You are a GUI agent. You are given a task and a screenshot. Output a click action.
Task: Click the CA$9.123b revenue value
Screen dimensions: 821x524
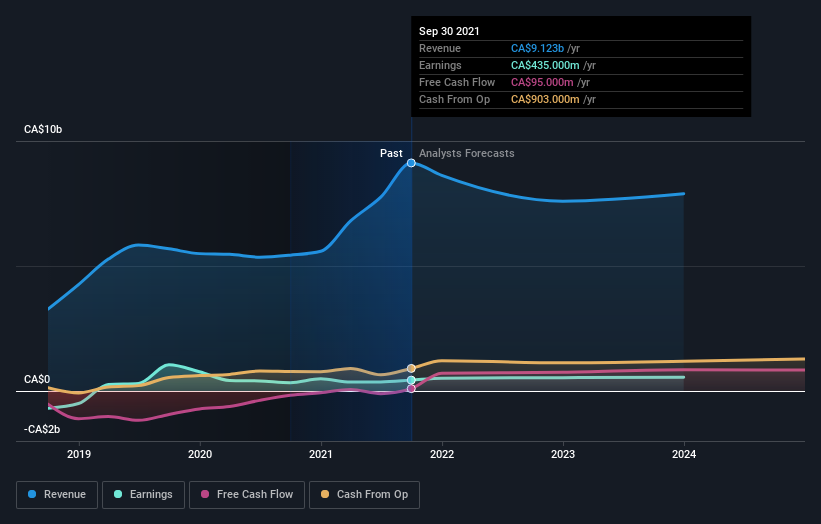point(537,48)
